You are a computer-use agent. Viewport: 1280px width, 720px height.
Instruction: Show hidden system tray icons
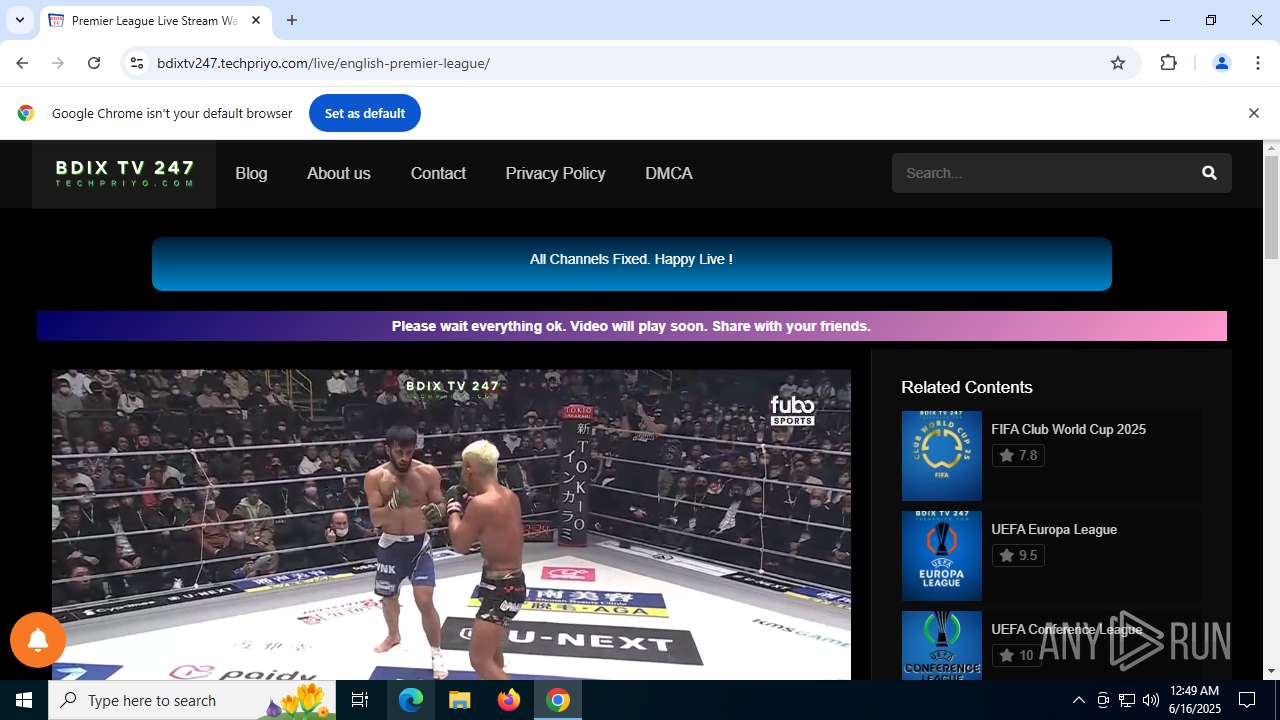click(x=1078, y=700)
